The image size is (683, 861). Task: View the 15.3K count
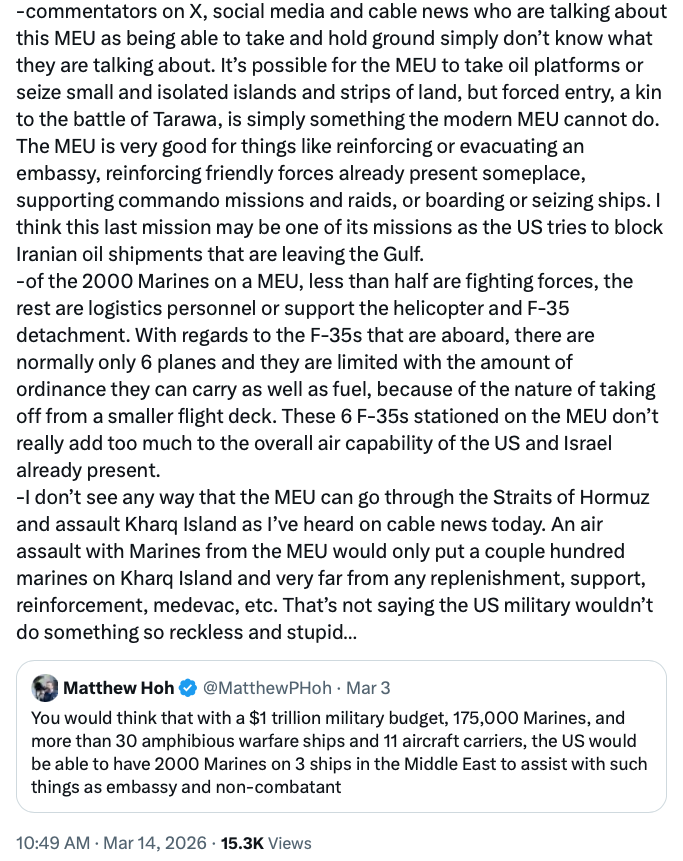pos(240,843)
